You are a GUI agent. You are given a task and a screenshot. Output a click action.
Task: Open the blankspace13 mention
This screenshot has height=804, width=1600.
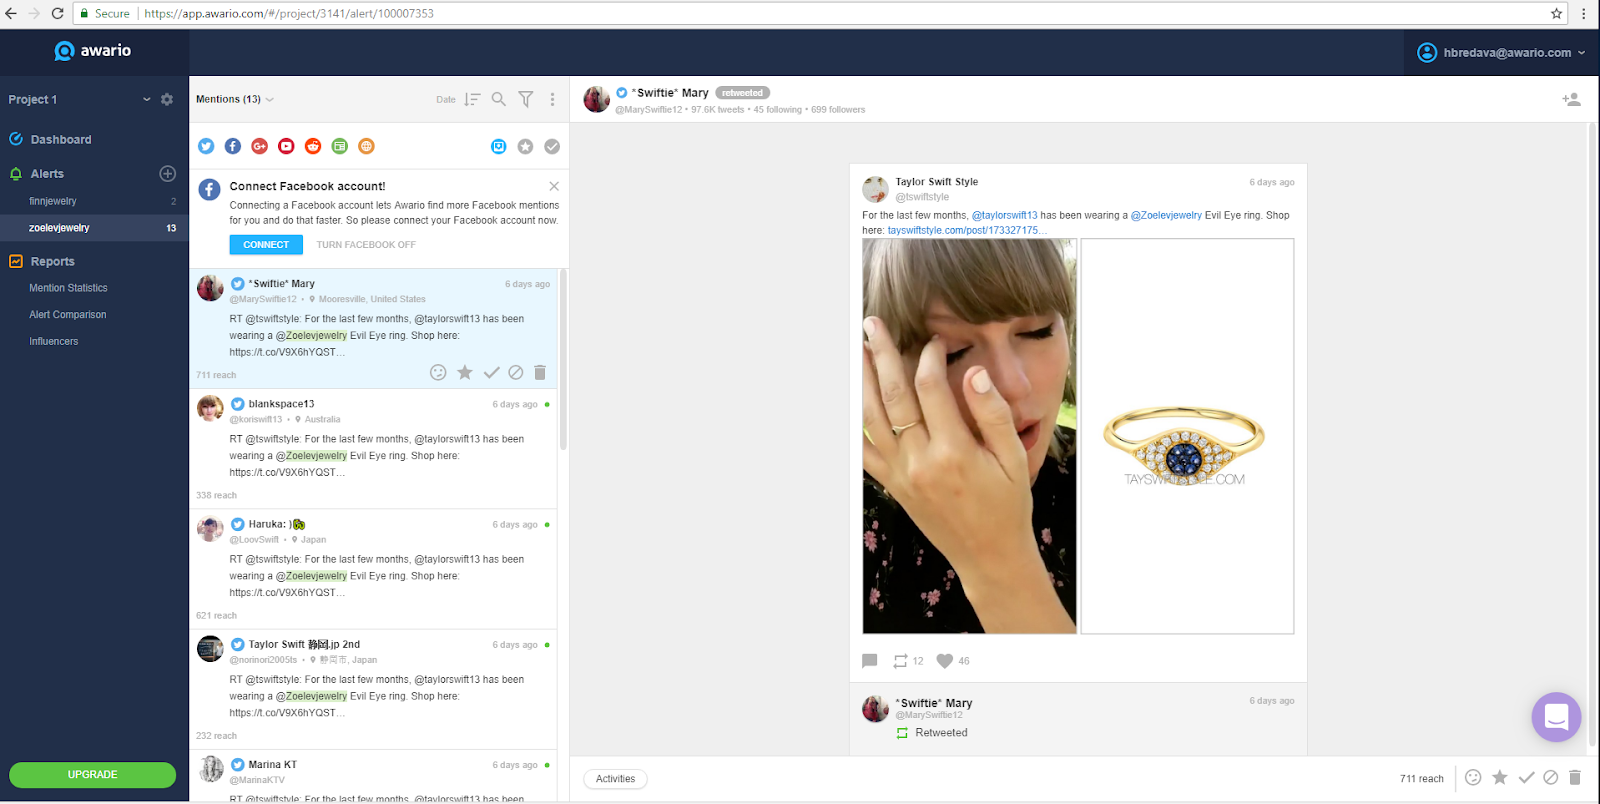[373, 448]
